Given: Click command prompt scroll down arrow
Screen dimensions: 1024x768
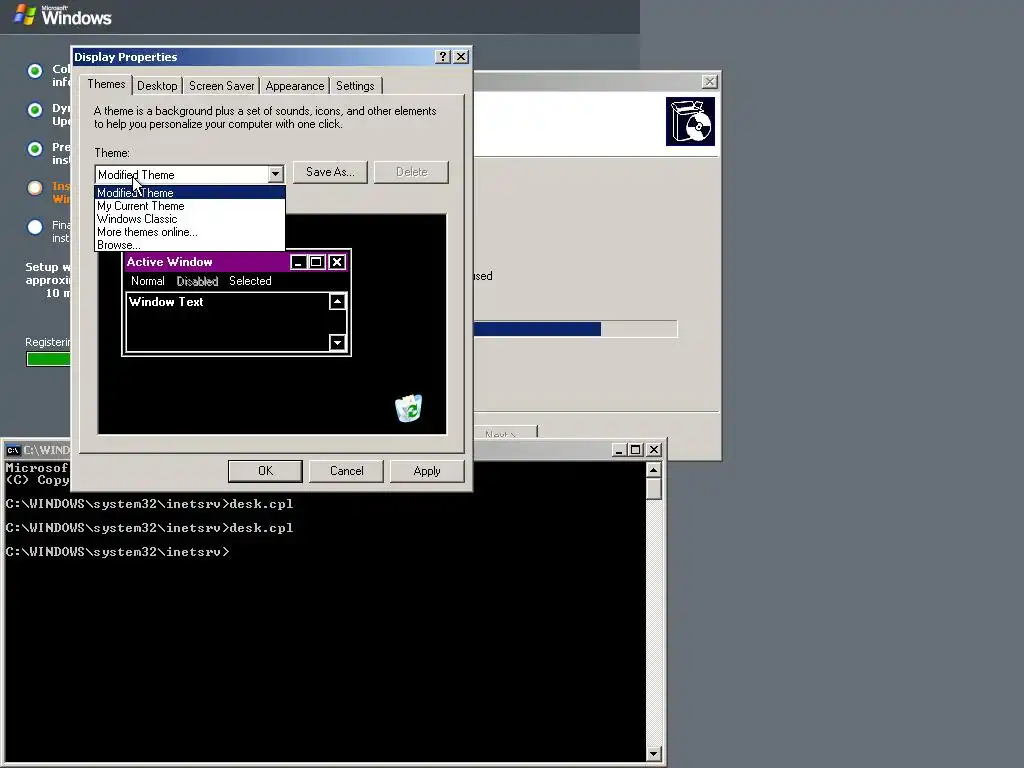Looking at the screenshot, I should point(654,754).
